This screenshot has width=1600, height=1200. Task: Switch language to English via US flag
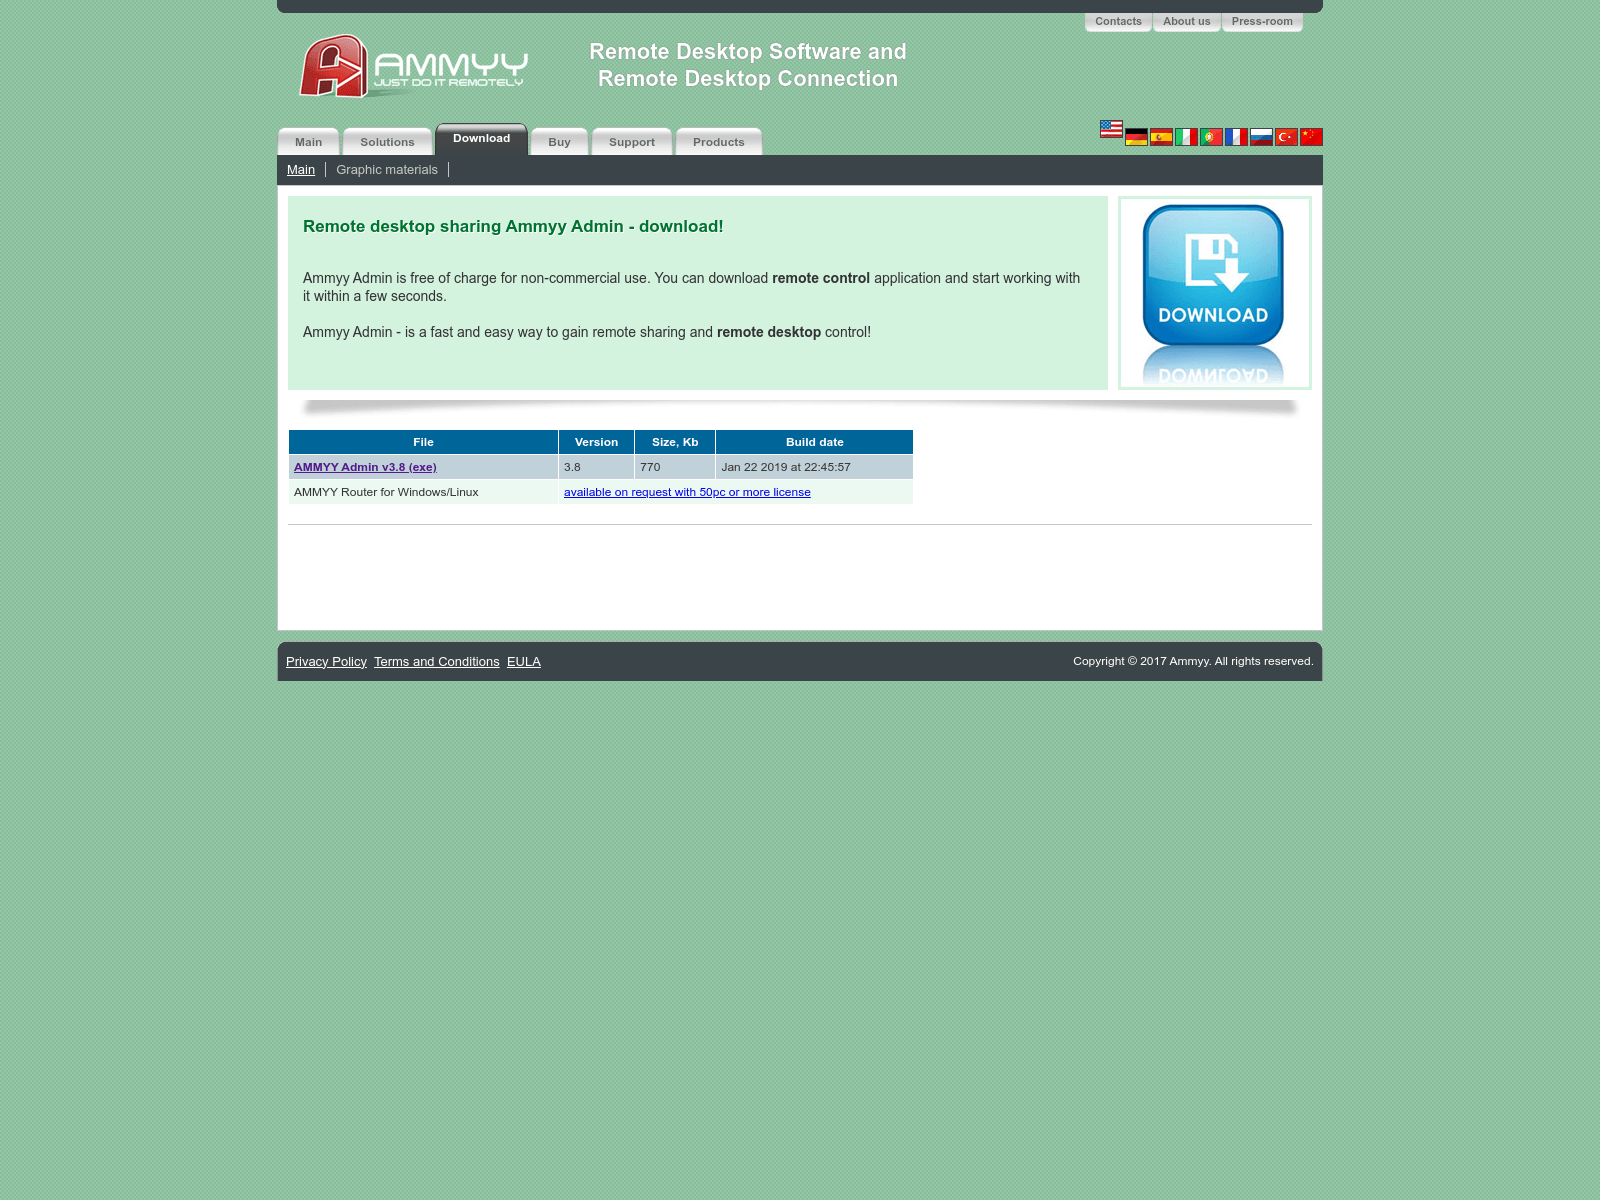click(x=1111, y=129)
